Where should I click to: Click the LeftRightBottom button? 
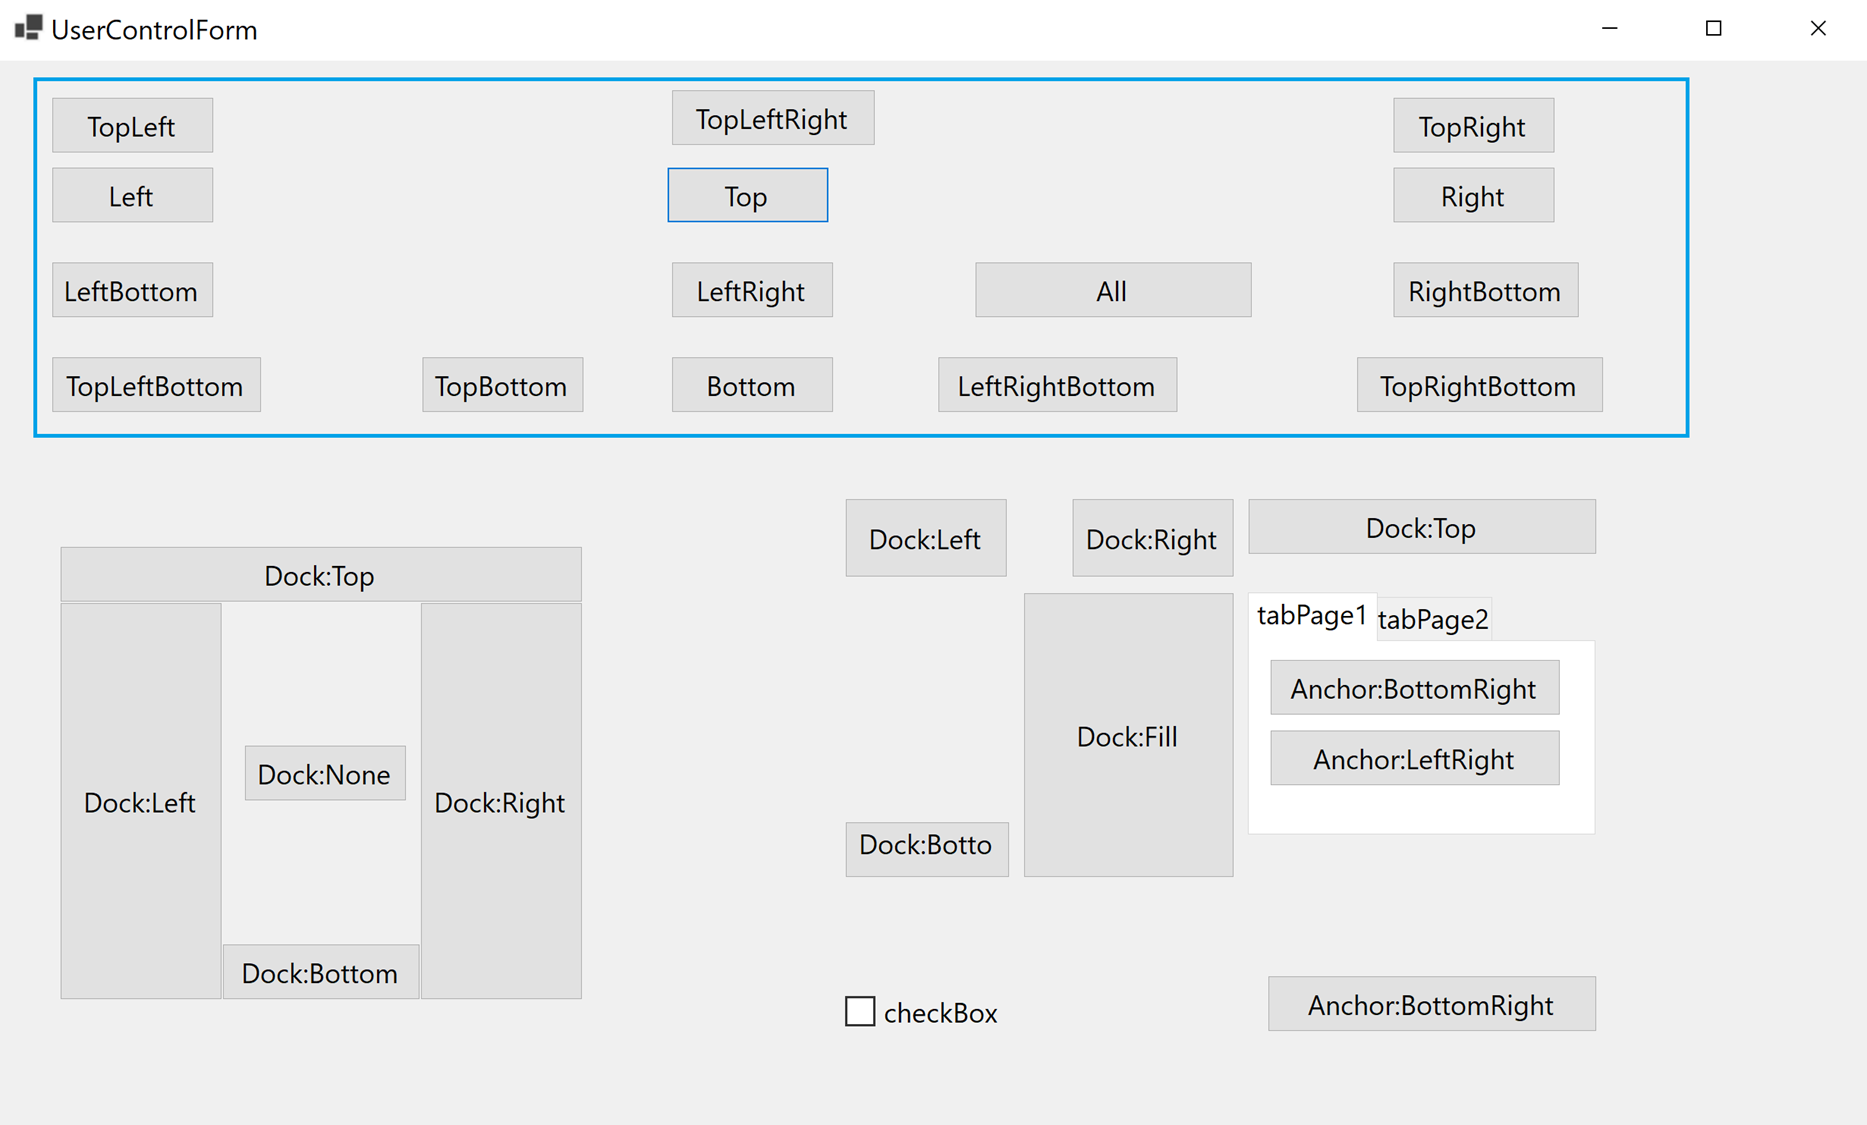(x=1056, y=385)
